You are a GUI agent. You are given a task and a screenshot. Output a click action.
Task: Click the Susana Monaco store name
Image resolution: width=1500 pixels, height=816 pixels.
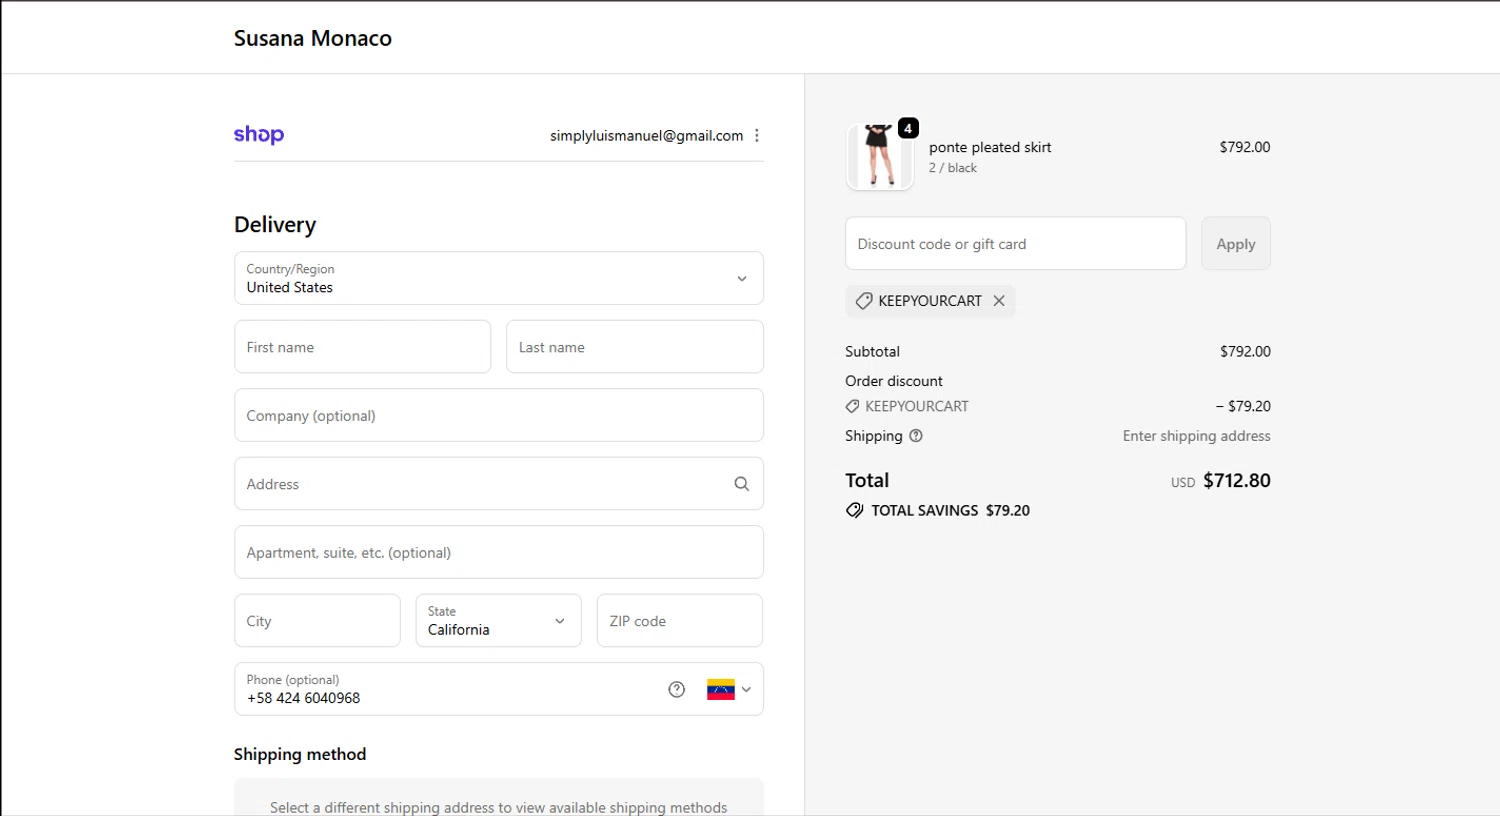point(313,38)
